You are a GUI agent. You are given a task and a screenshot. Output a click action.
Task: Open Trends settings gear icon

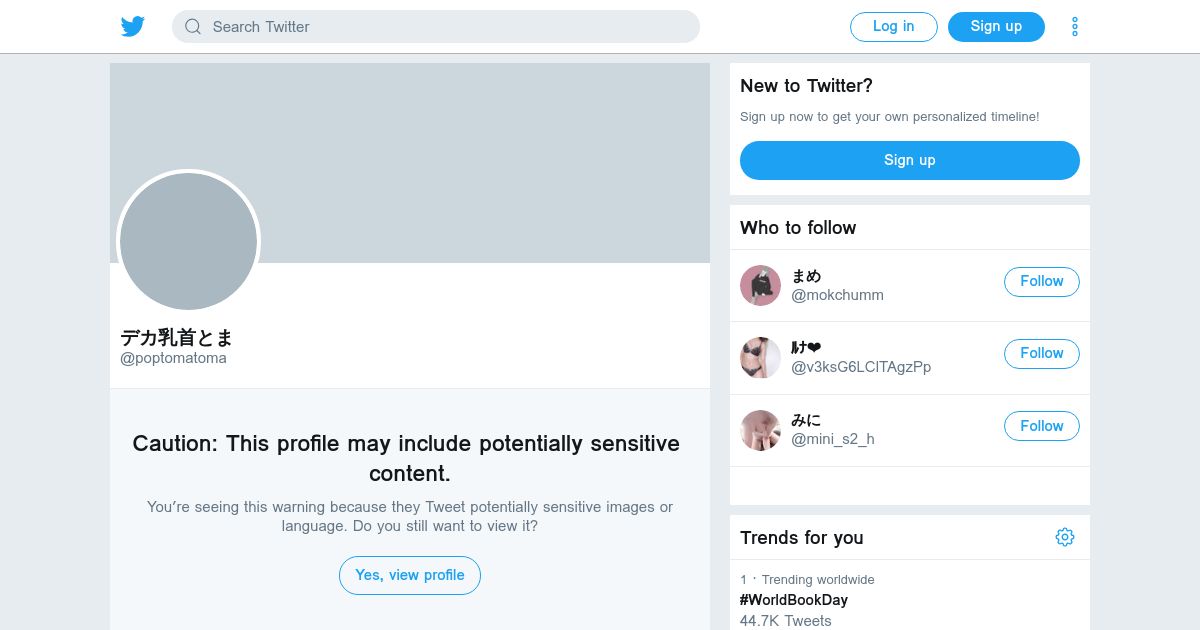1064,537
